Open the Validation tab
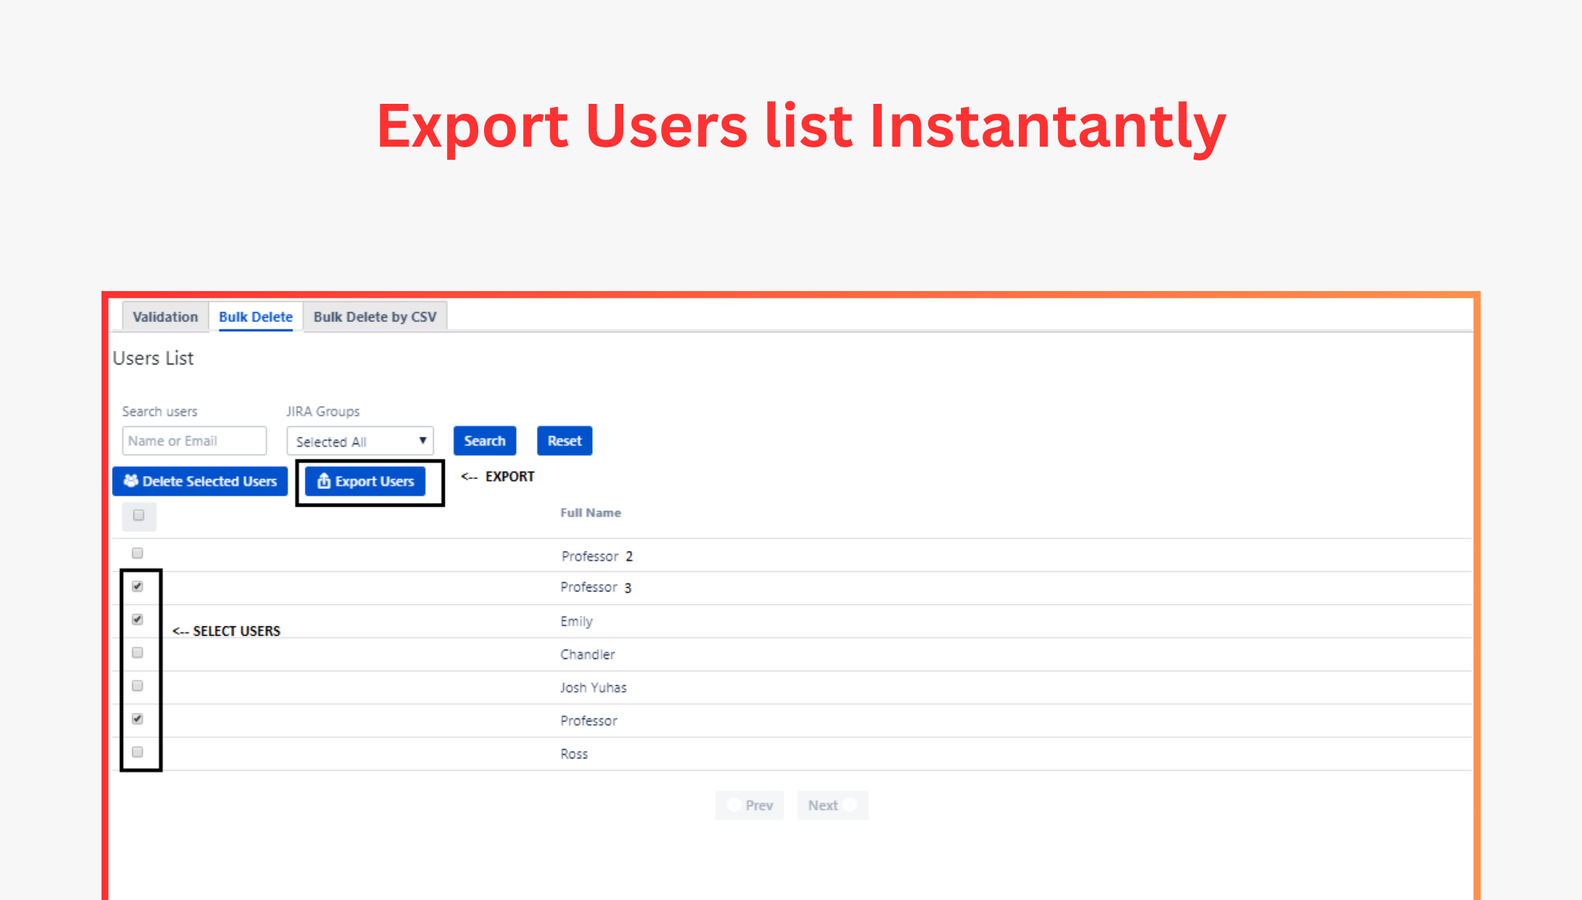1582x900 pixels. 165,317
